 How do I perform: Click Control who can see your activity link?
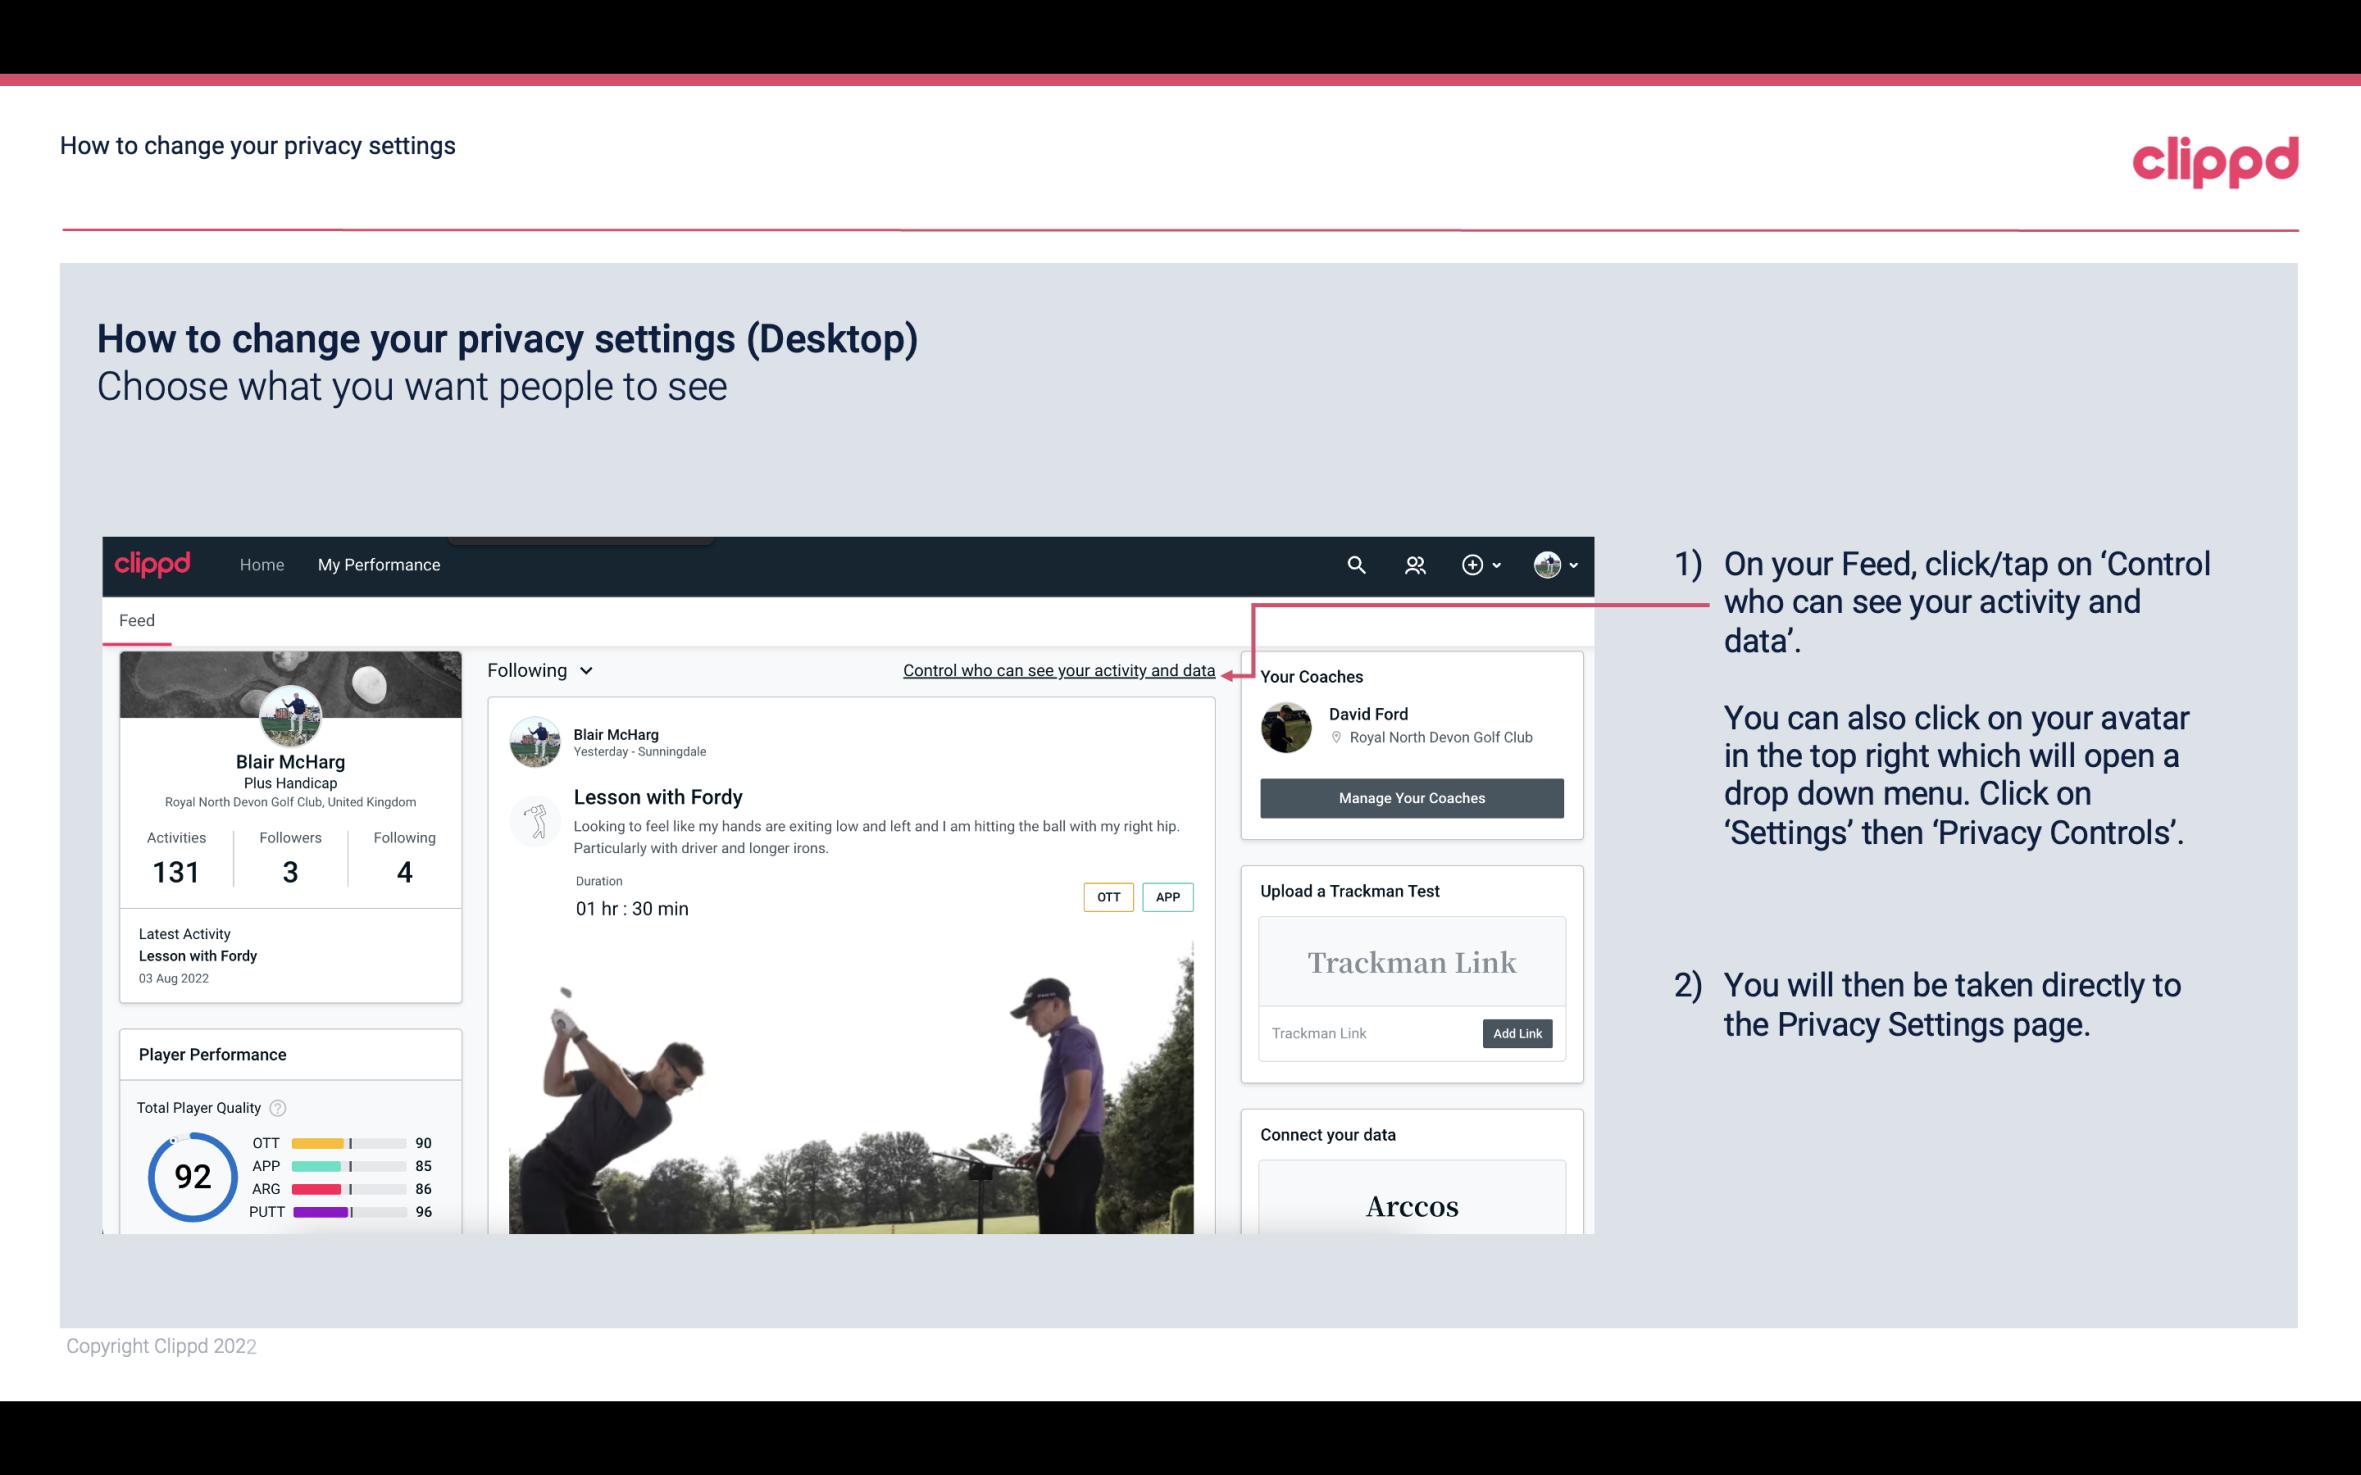pos(1058,670)
